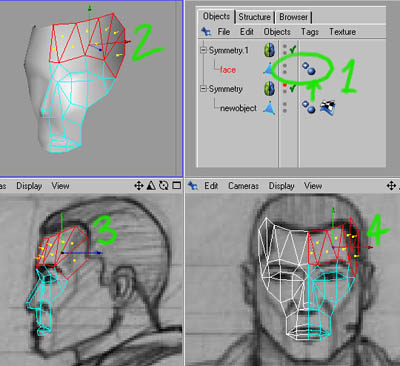Click the pin icon in the front viewport menu bar

click(x=193, y=186)
